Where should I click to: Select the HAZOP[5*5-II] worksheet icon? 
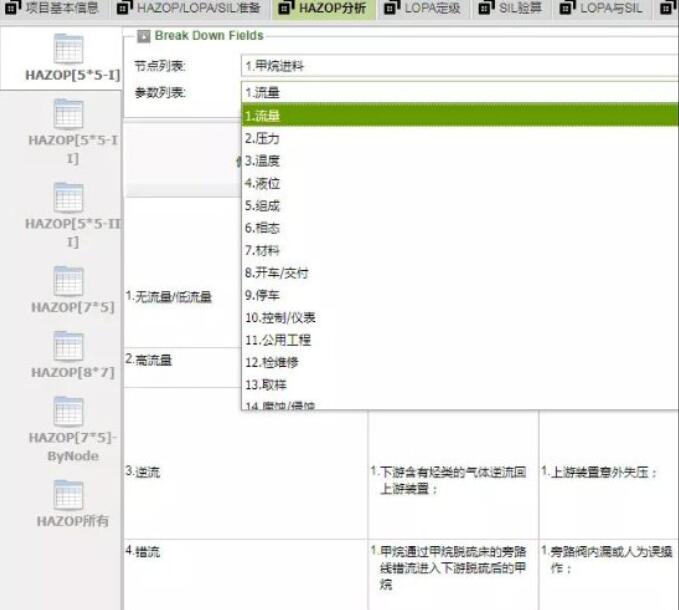pyautogui.click(x=68, y=114)
